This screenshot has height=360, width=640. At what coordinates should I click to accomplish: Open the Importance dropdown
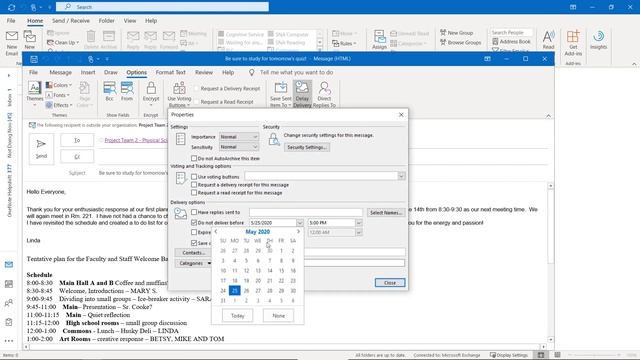tap(239, 137)
